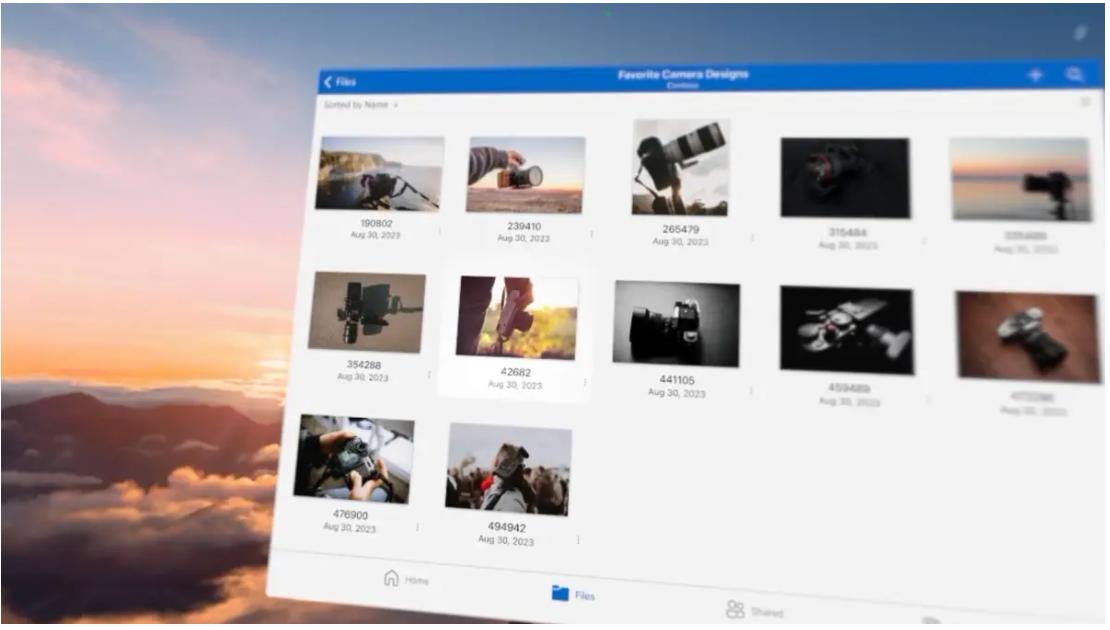Click the Aug 30, 2023 date under 239410
This screenshot has height=630, width=1110.
pyautogui.click(x=523, y=239)
